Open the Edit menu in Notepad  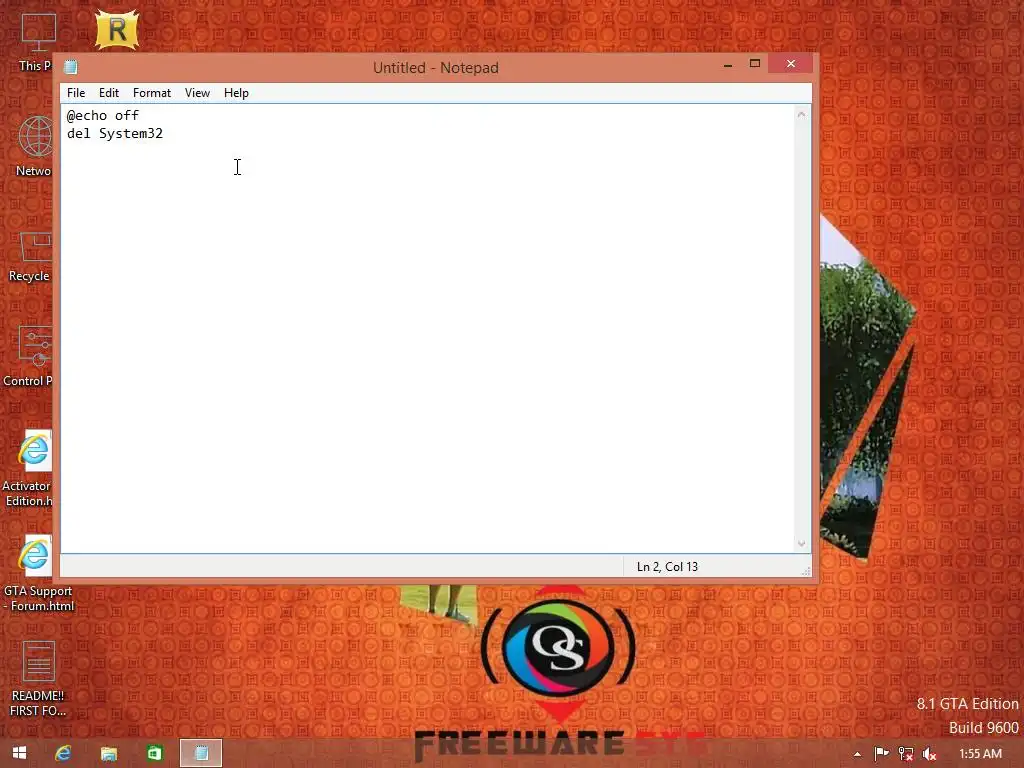108,93
